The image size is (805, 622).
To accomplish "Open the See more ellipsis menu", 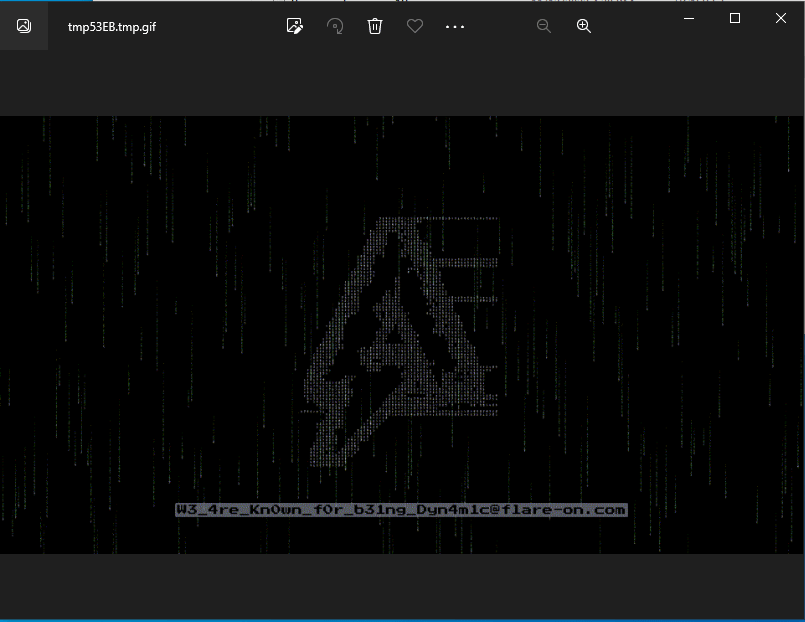I will (455, 26).
